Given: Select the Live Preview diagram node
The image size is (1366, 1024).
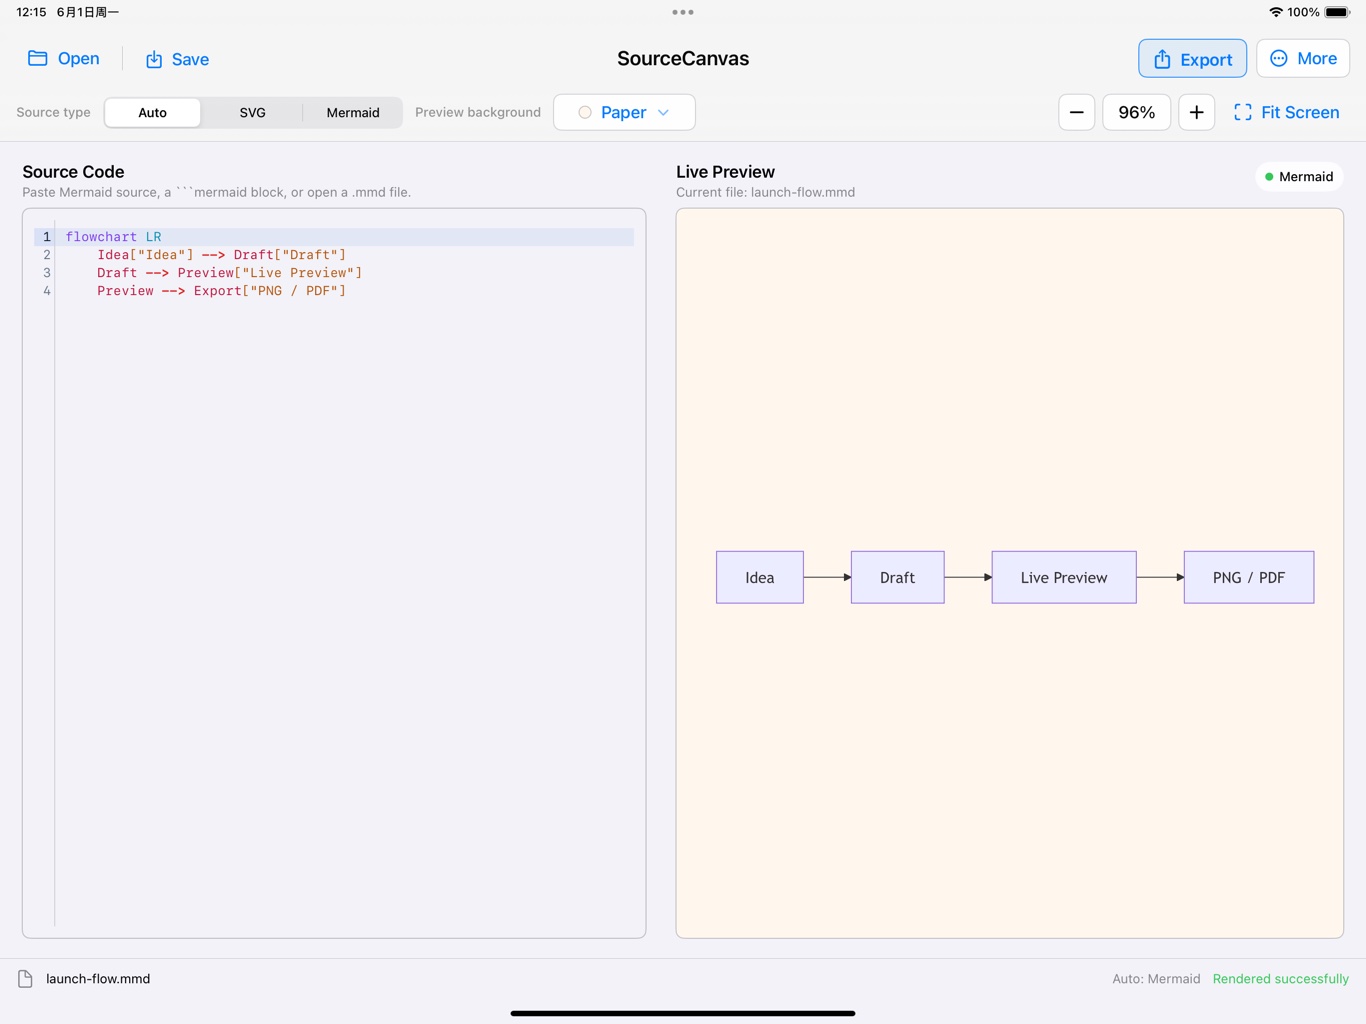Looking at the screenshot, I should 1064,577.
